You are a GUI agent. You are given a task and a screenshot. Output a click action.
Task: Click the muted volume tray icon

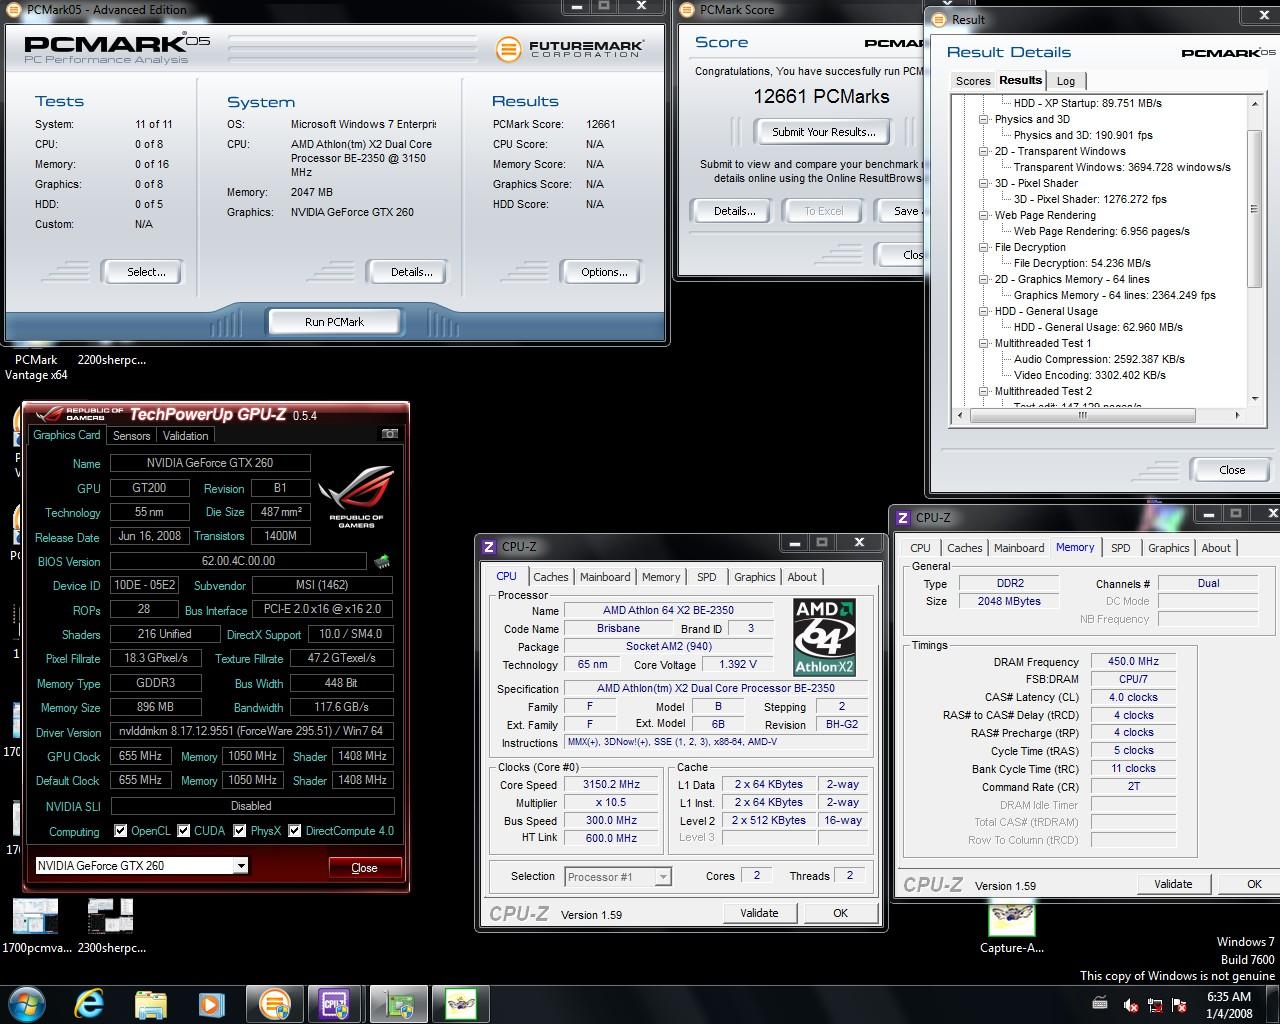click(x=1131, y=1005)
